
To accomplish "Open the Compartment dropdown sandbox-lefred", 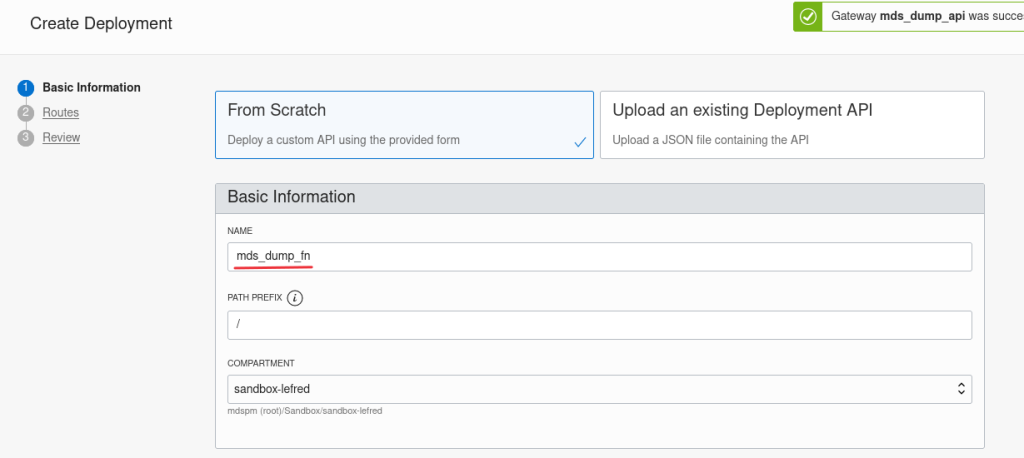I will click(600, 389).
